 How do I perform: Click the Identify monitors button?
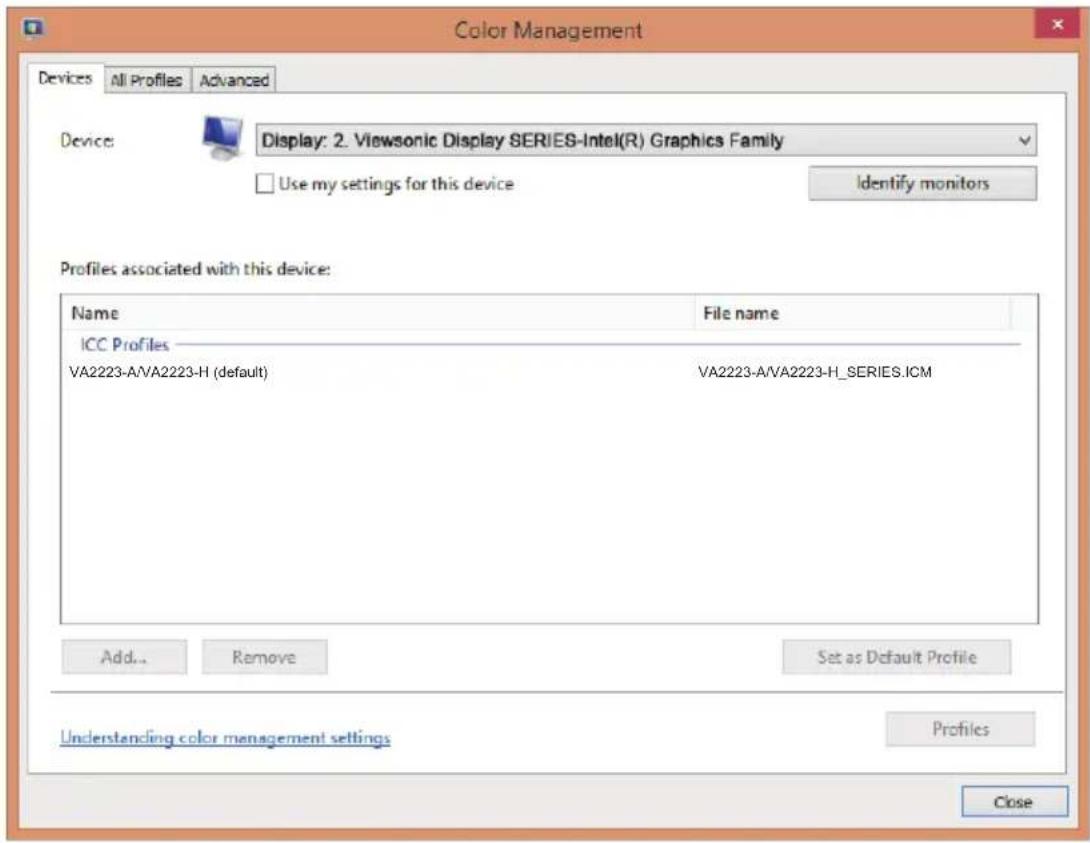[922, 183]
